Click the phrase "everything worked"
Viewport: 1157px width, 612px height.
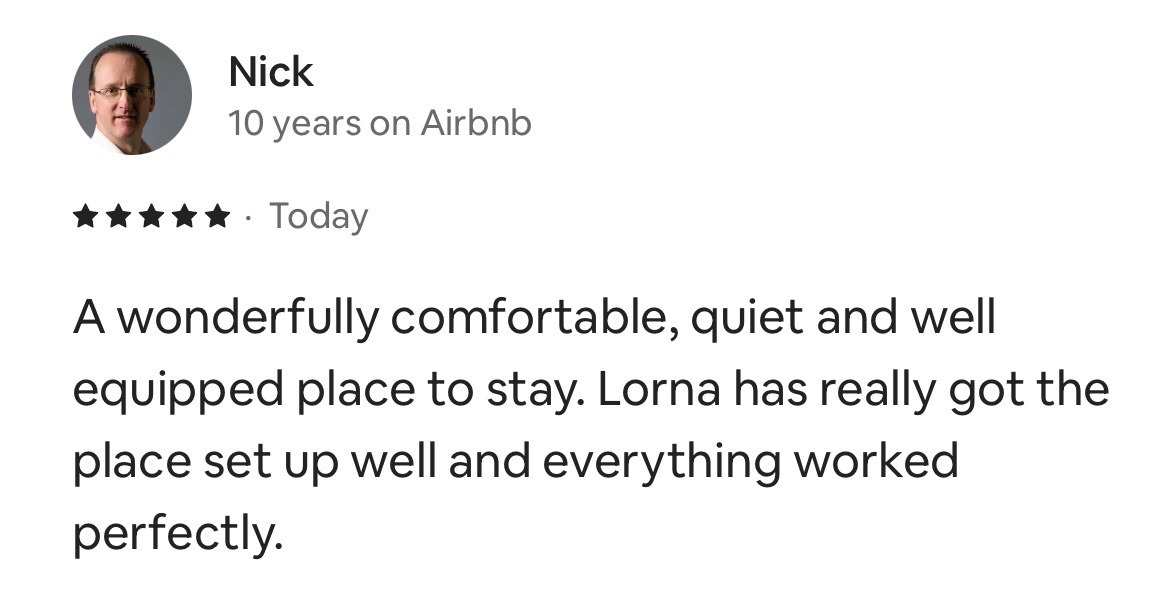[x=750, y=463]
